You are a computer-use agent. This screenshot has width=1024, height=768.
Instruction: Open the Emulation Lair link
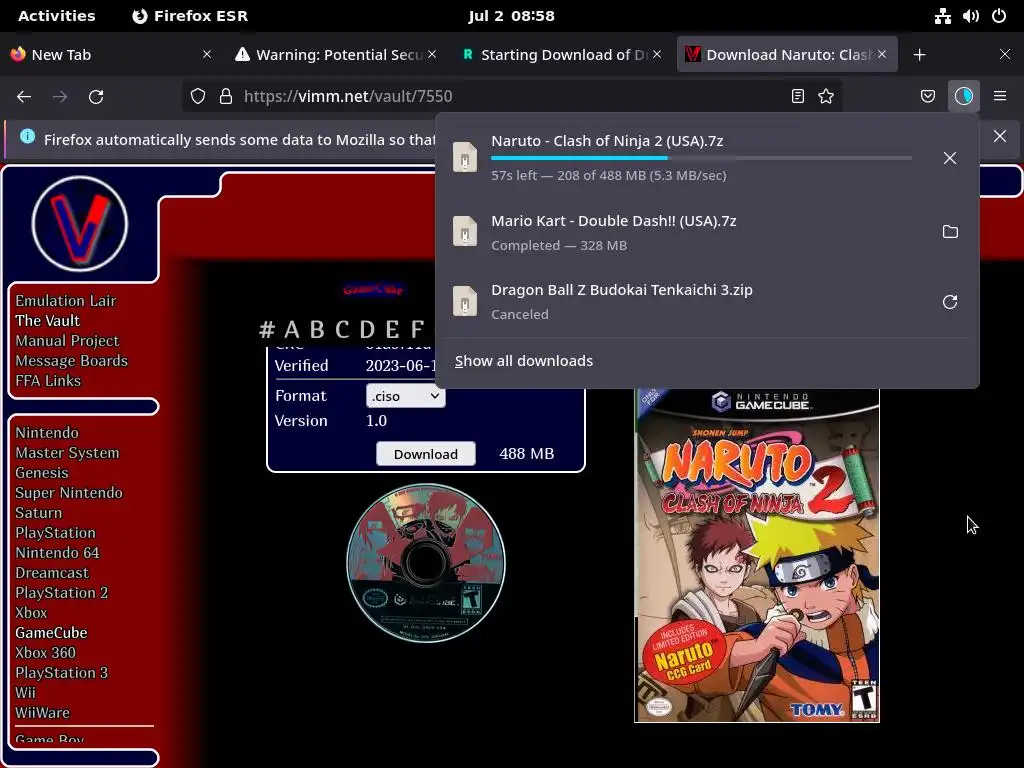65,301
